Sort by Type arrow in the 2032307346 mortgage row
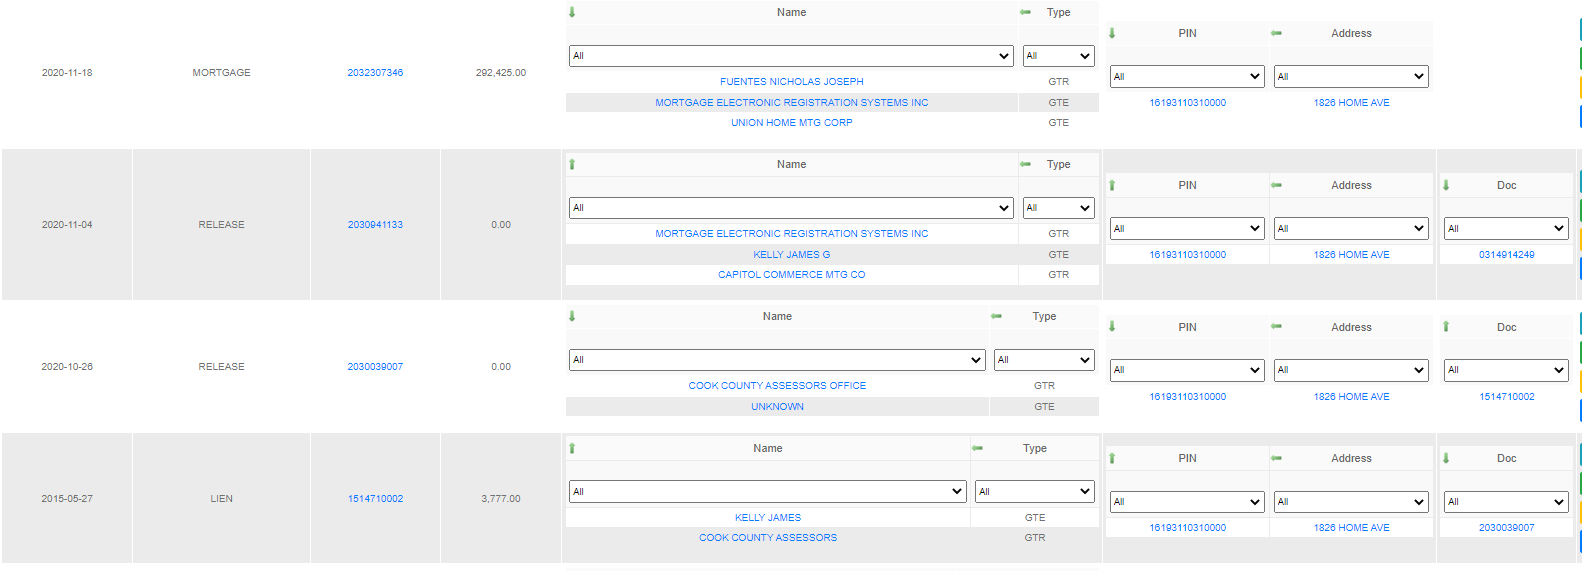The height and width of the screenshot is (571, 1582). click(x=1025, y=13)
